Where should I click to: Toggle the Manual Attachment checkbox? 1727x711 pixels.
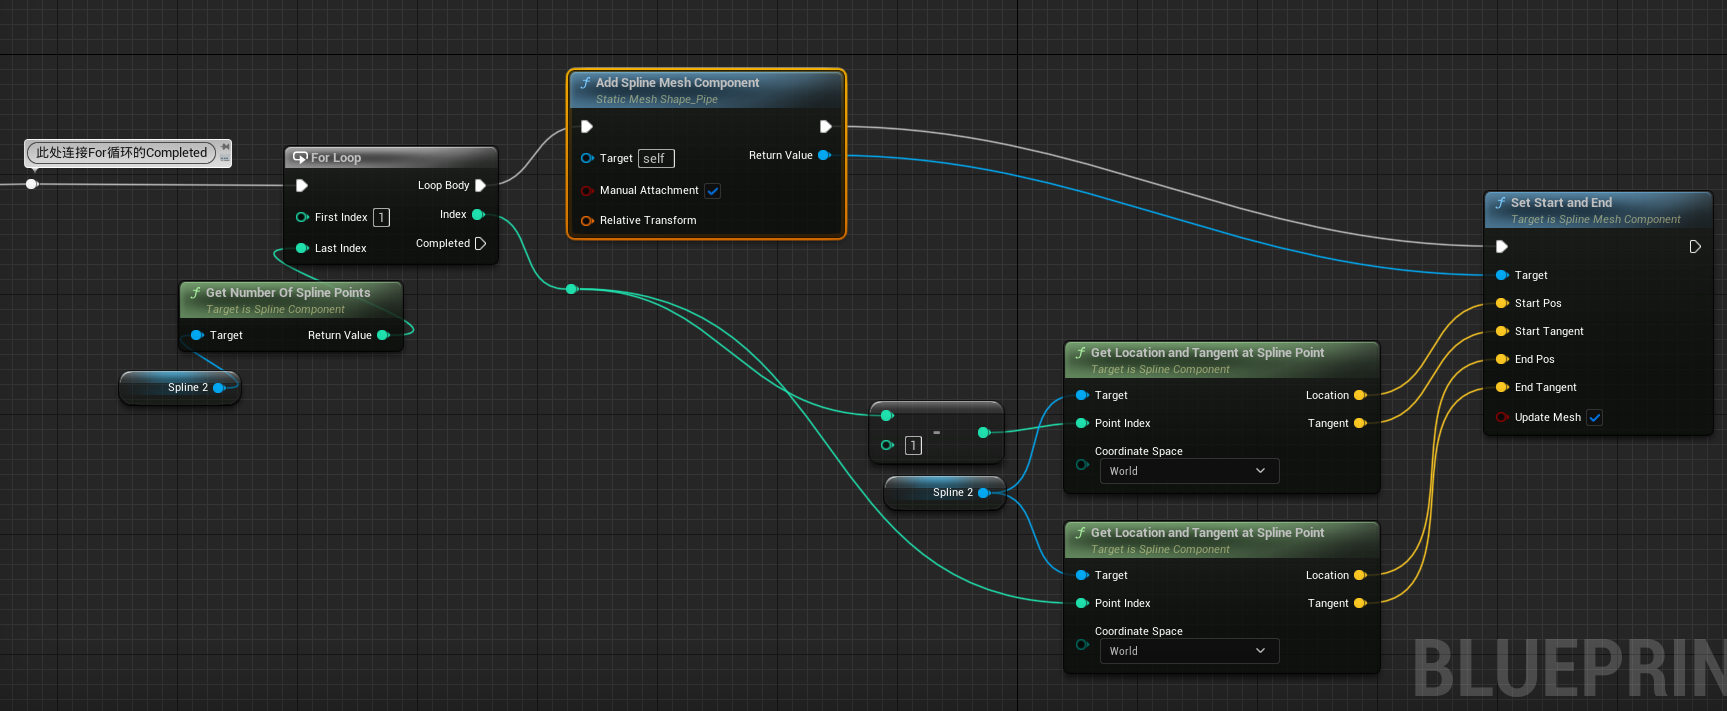(x=712, y=191)
